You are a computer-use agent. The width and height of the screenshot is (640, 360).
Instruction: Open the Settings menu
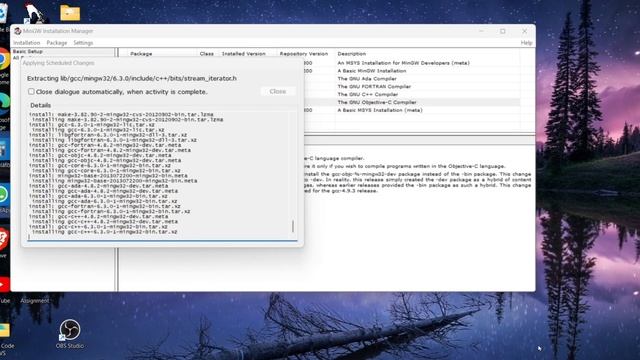pyautogui.click(x=83, y=43)
